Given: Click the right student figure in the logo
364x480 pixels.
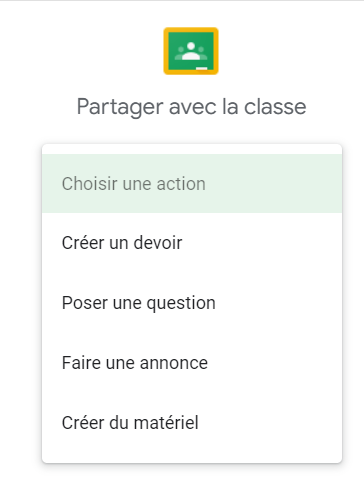Looking at the screenshot, I should pos(202,53).
